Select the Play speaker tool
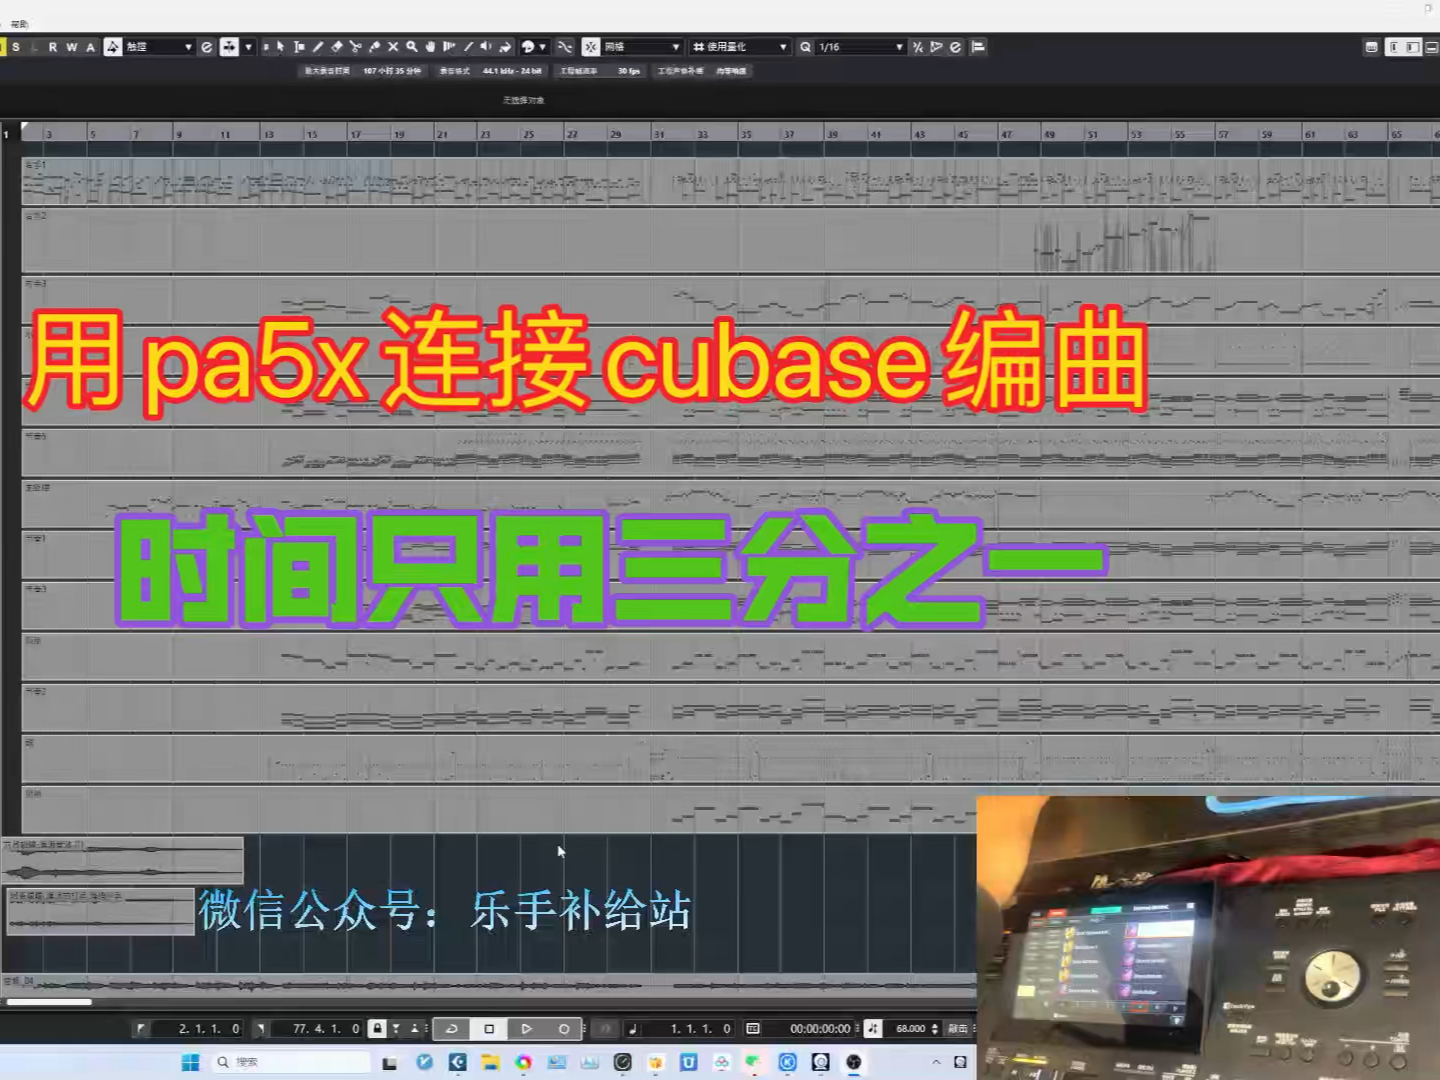This screenshot has width=1440, height=1080. tap(486, 47)
